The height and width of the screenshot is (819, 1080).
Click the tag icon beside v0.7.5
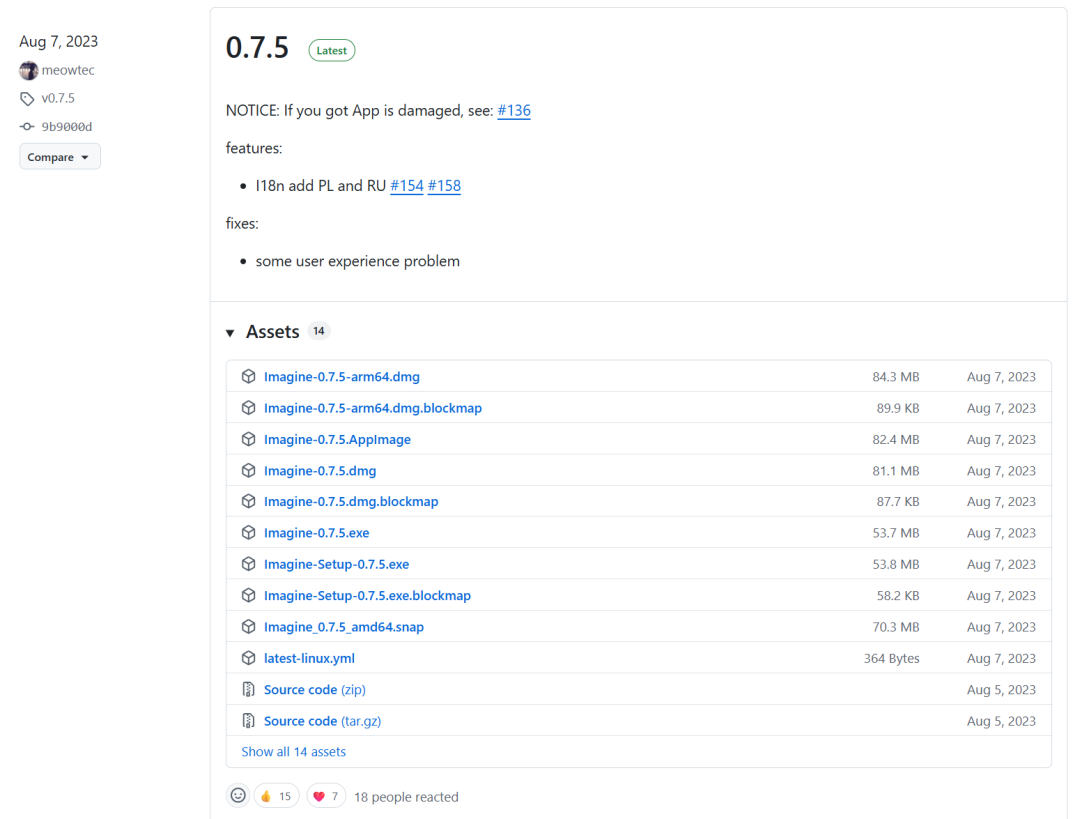tap(27, 99)
